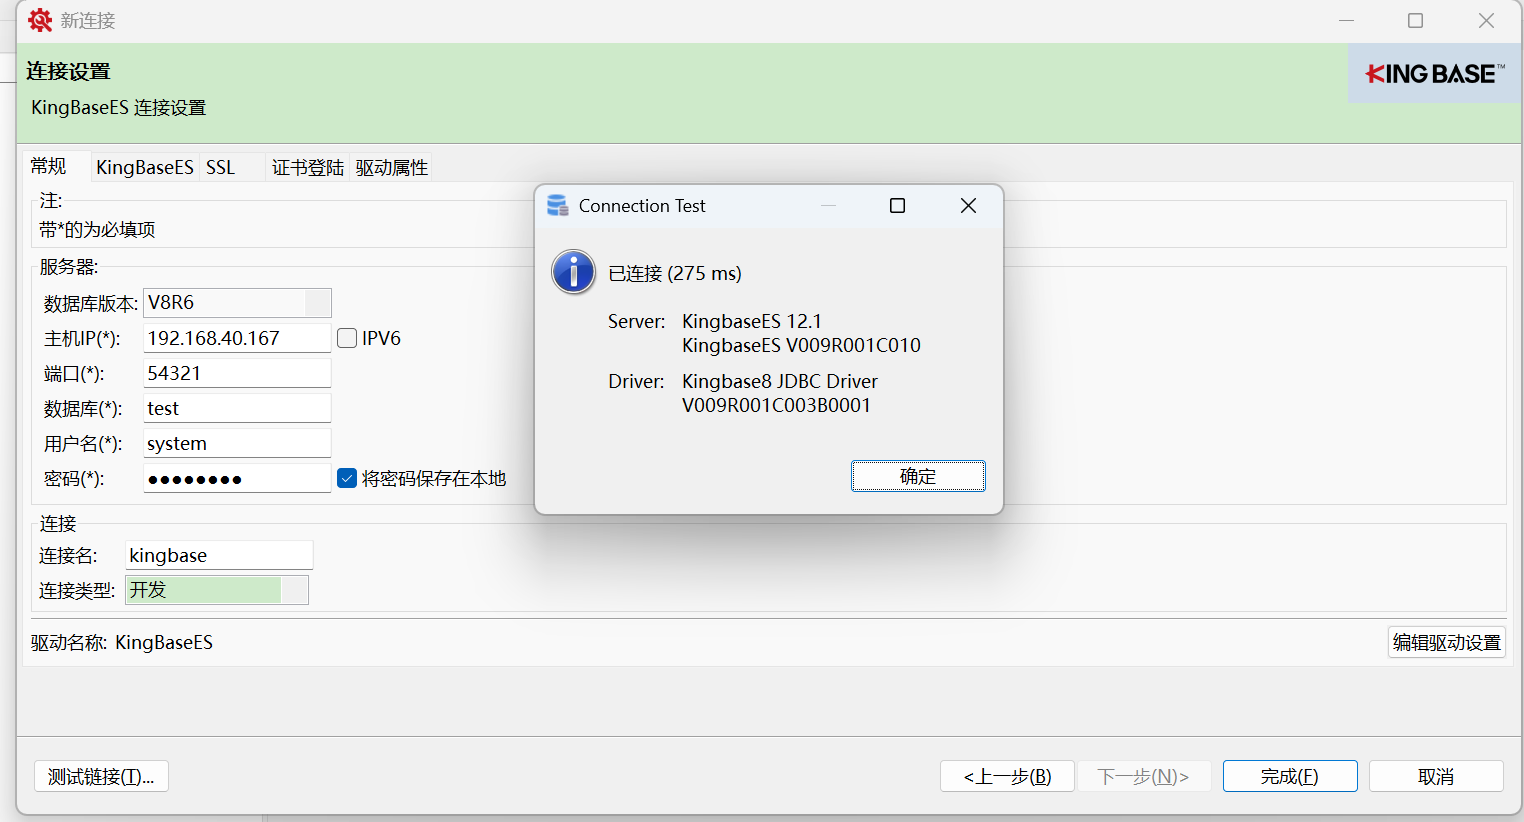Open the 连接类型 combo showing 开发
Image resolution: width=1524 pixels, height=822 pixels.
(x=296, y=590)
